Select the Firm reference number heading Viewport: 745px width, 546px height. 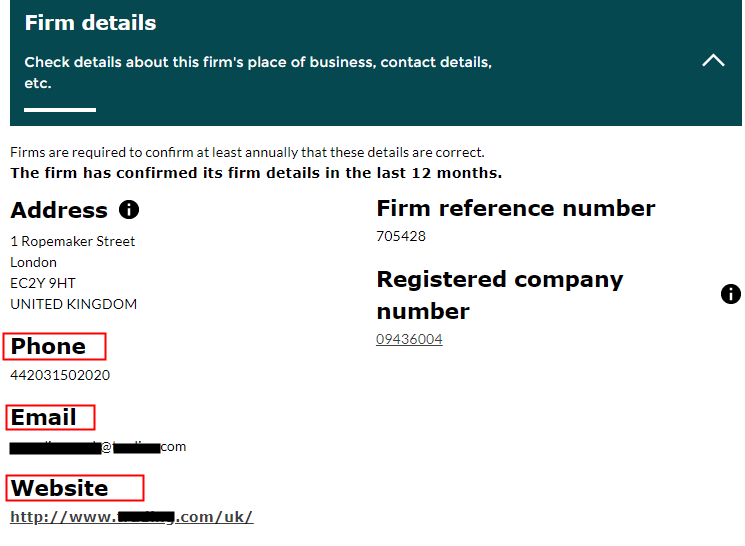pos(515,208)
